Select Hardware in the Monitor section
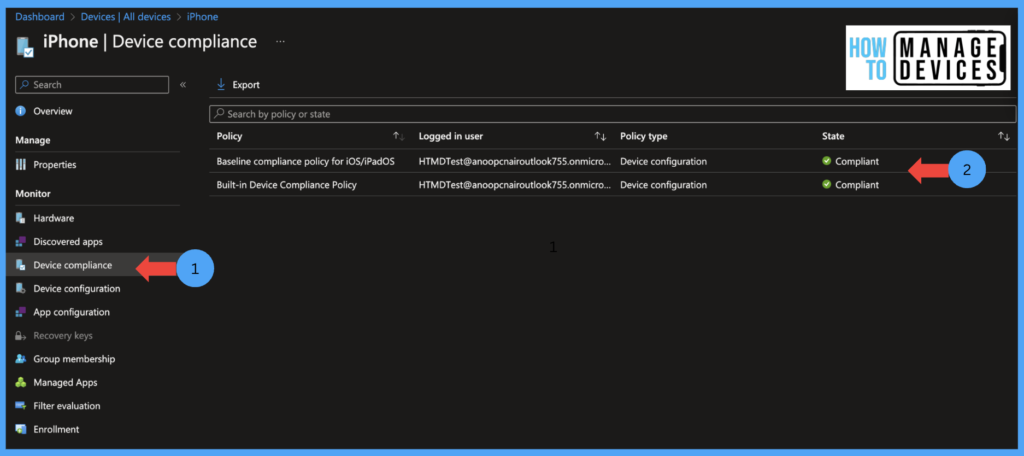 coord(54,218)
